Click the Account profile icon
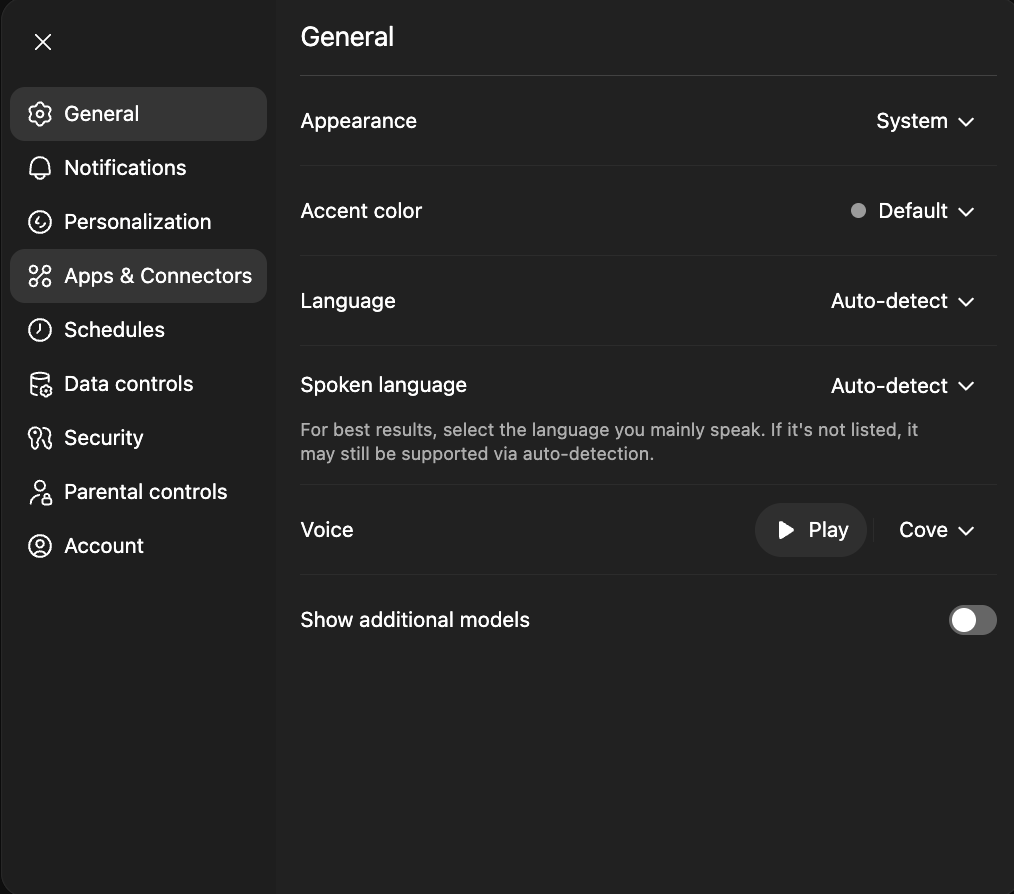The height and width of the screenshot is (894, 1014). pos(40,546)
